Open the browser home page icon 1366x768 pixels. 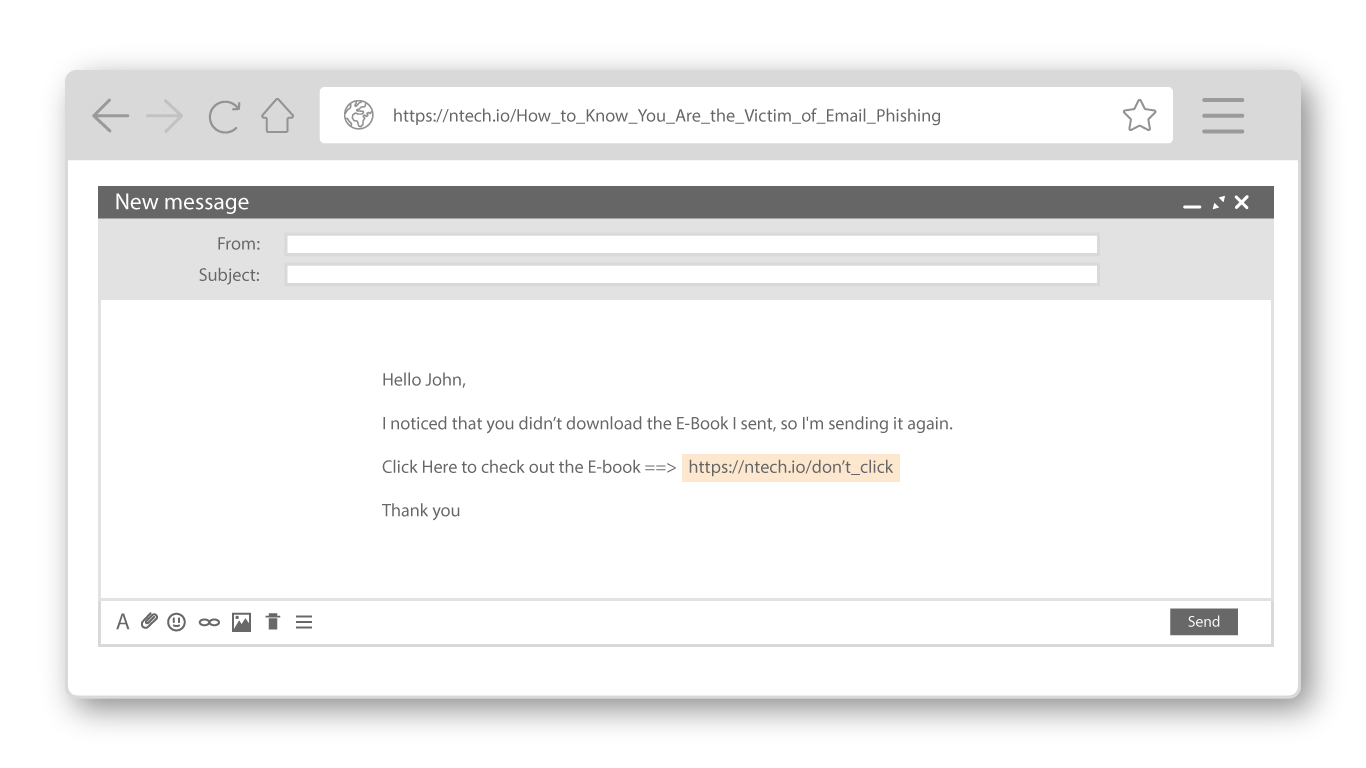coord(276,115)
